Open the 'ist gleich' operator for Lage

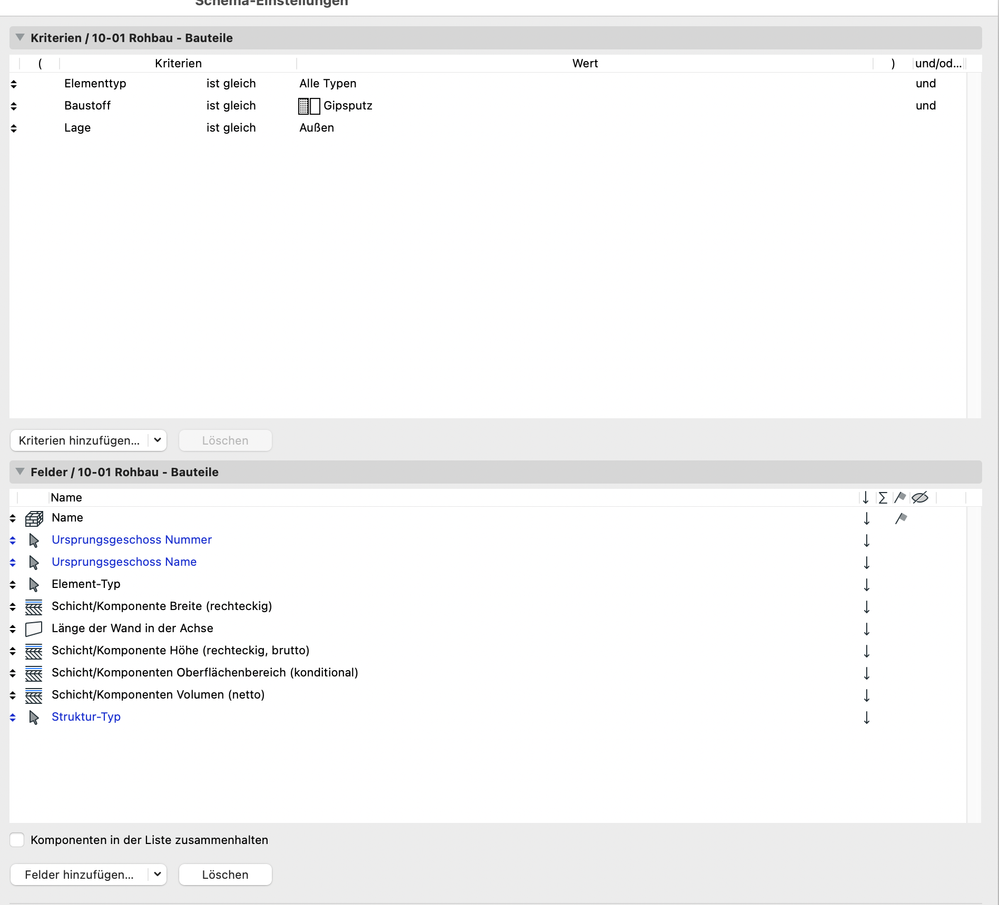pyautogui.click(x=231, y=127)
